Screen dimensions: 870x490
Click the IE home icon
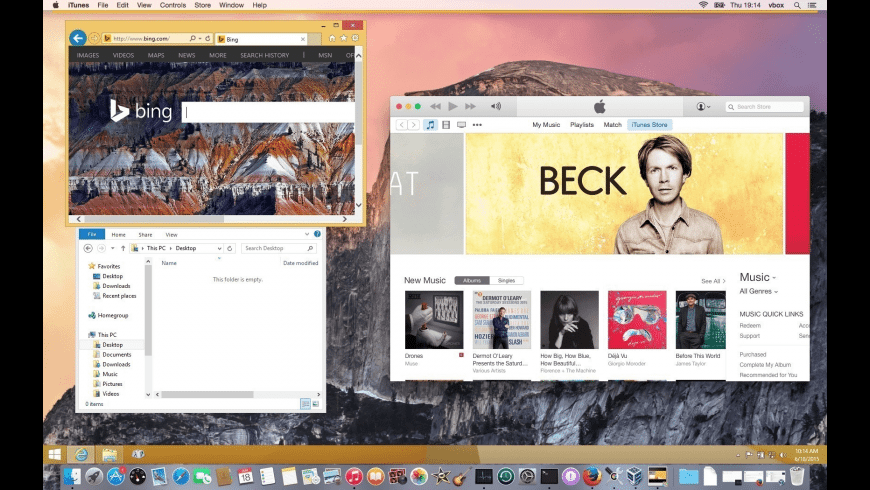coord(332,38)
